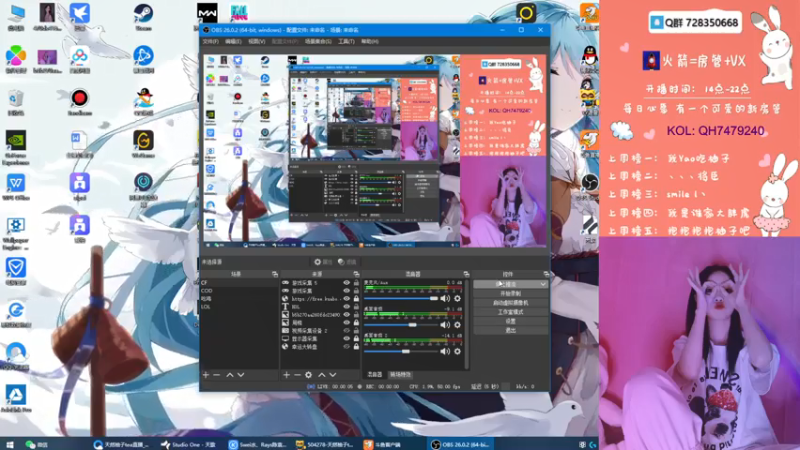Image resolution: width=800 pixels, height=450 pixels.
Task: Unlock the 幸运大转盘 source
Action: (x=356, y=347)
